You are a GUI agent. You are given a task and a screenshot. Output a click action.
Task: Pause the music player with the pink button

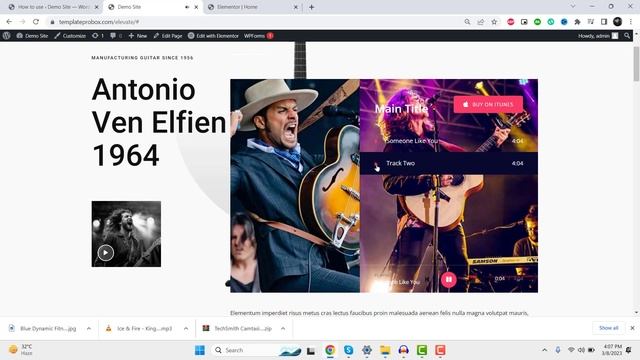coord(449,280)
